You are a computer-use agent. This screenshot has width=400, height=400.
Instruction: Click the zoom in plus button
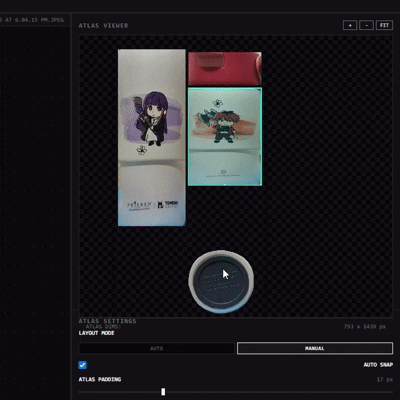[350, 25]
